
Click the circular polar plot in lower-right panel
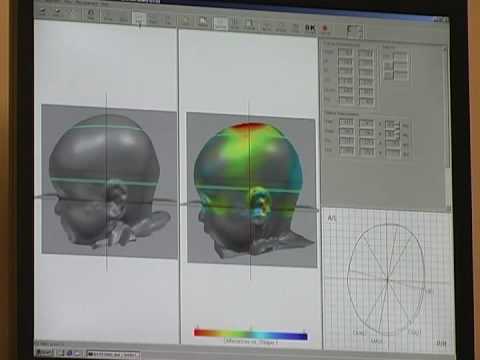tap(386, 279)
